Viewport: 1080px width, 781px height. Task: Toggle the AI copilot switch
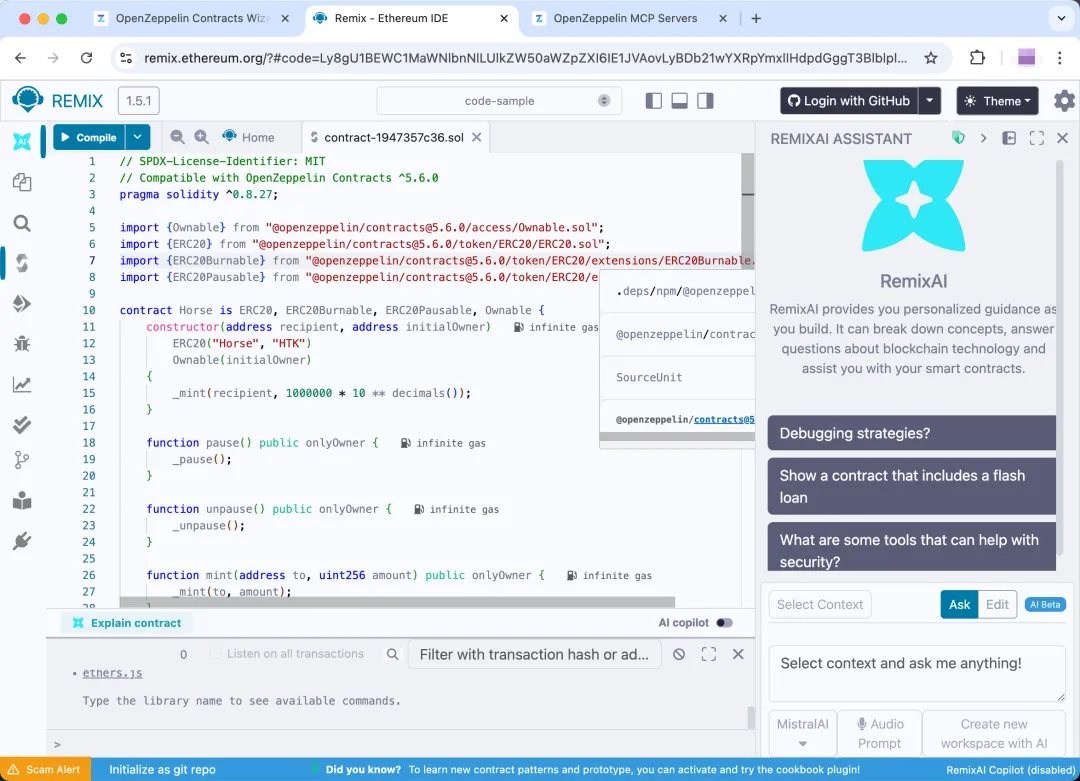[x=724, y=623]
